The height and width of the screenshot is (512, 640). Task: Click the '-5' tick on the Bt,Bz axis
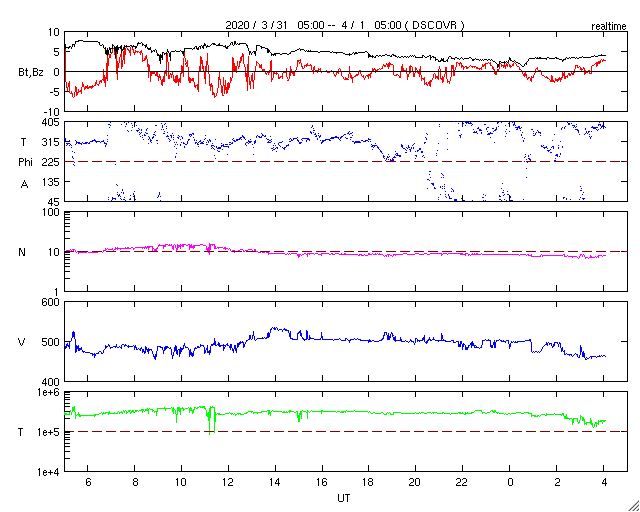click(x=55, y=92)
